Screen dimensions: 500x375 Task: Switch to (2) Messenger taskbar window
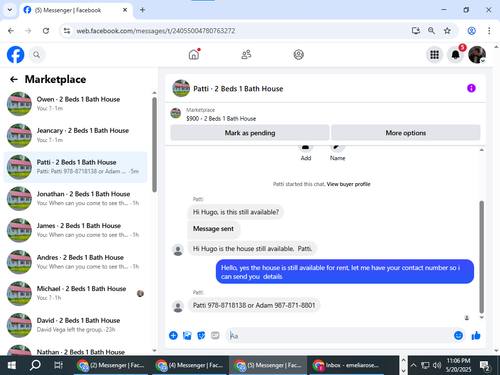point(111,365)
